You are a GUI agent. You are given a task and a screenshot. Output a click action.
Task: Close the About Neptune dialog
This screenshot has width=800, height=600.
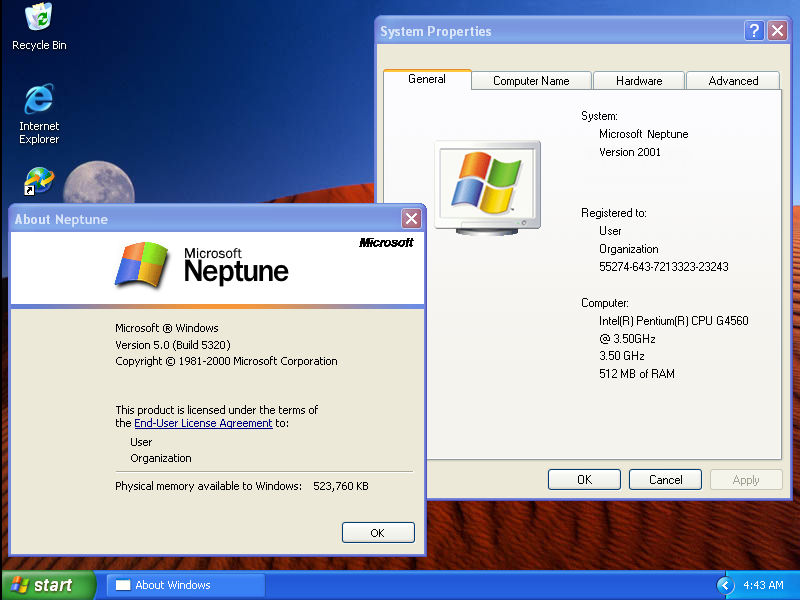click(411, 219)
